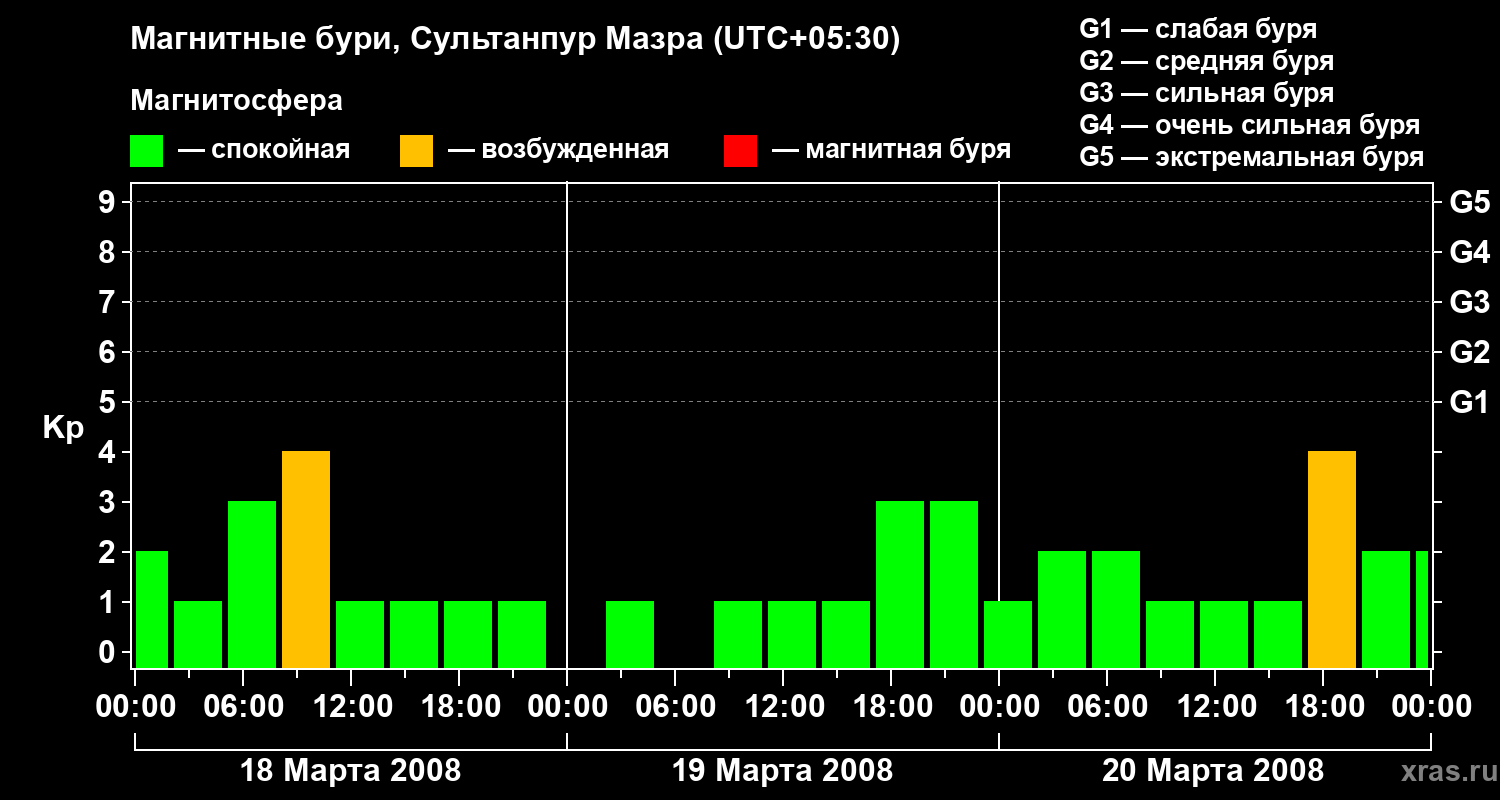The image size is (1500, 800).
Task: Click the '— магнитная буря' legend label
Action: tap(891, 151)
